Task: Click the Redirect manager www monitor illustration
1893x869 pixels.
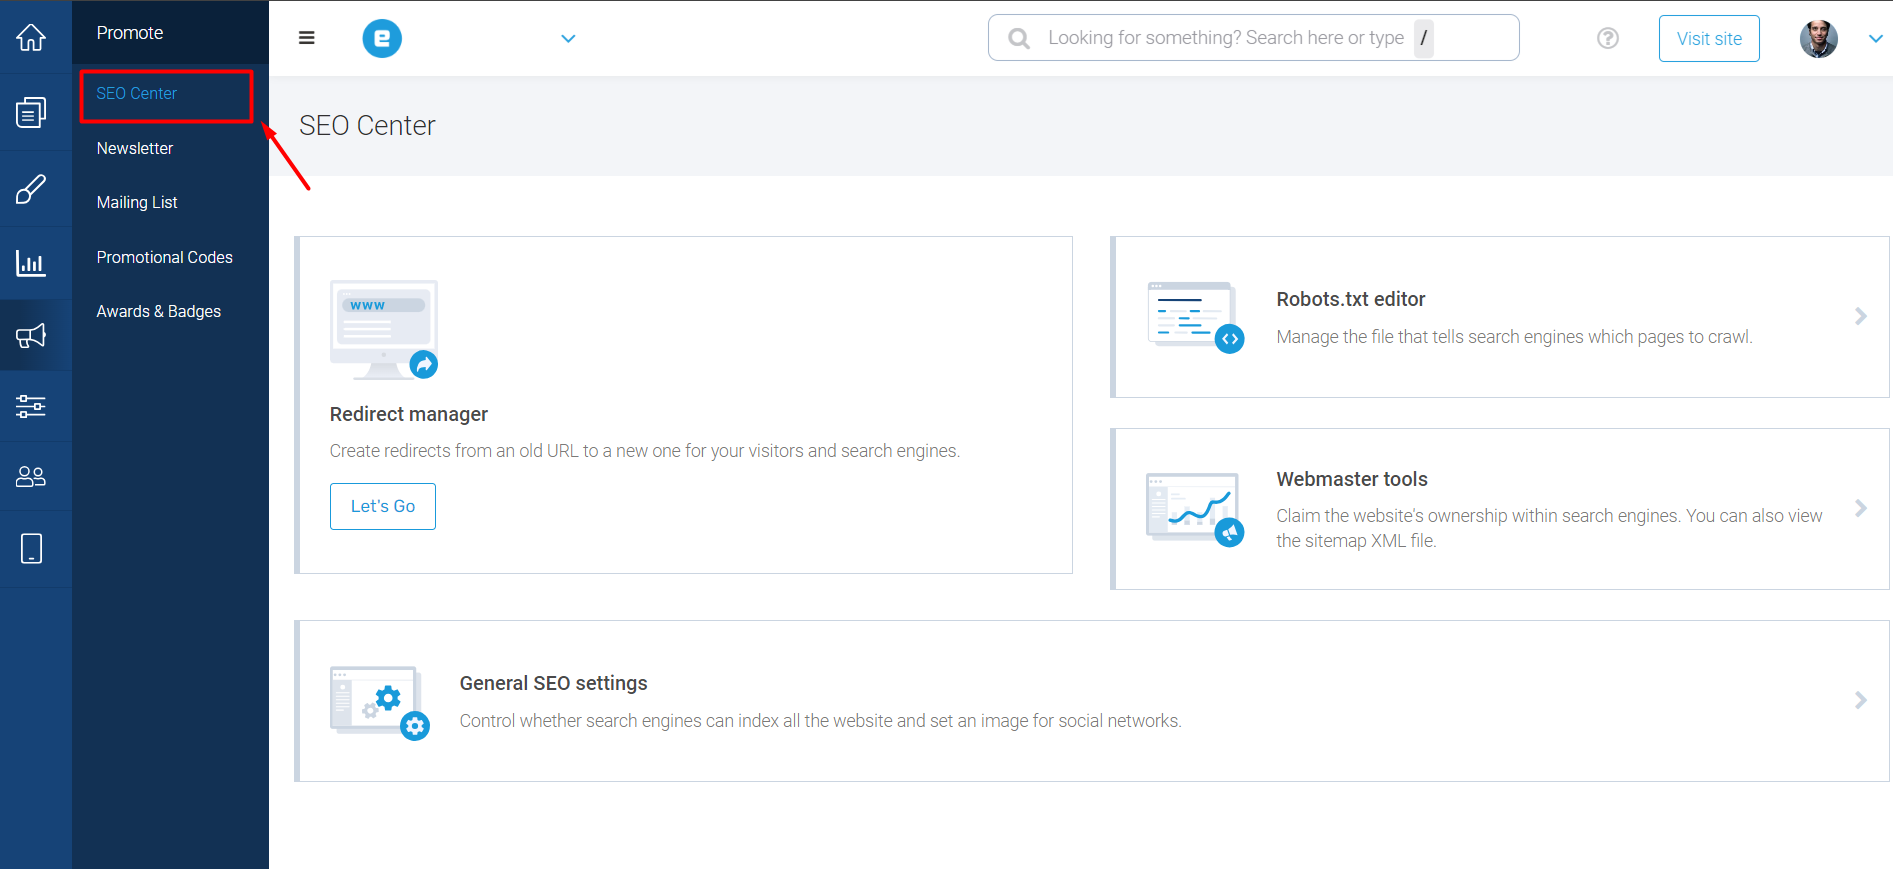Action: pos(384,330)
